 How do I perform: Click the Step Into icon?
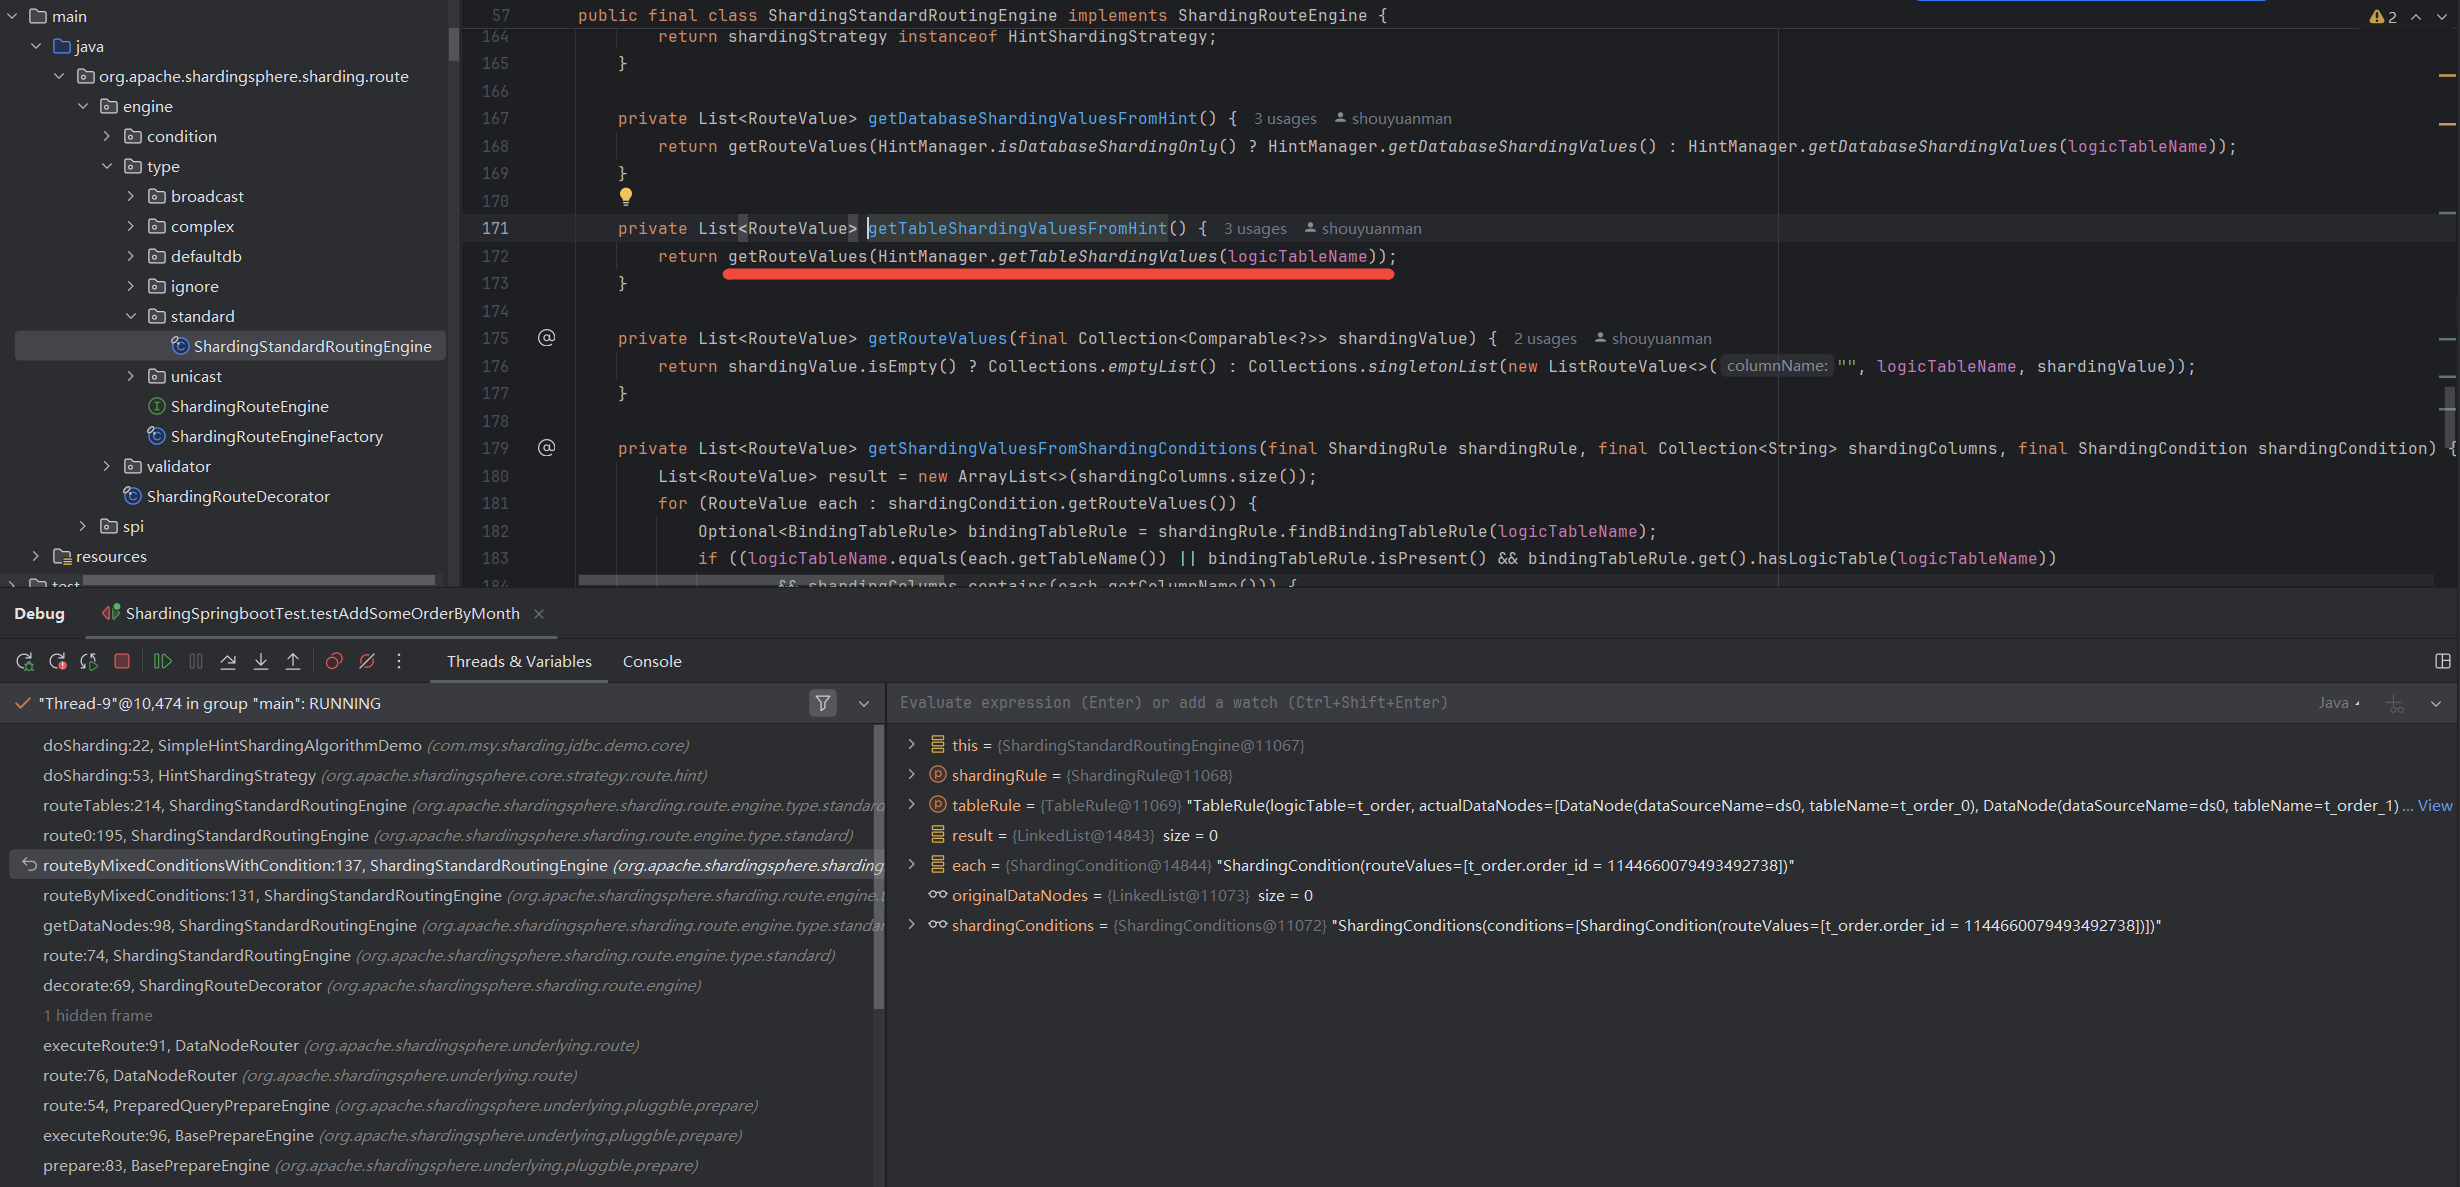coord(261,661)
